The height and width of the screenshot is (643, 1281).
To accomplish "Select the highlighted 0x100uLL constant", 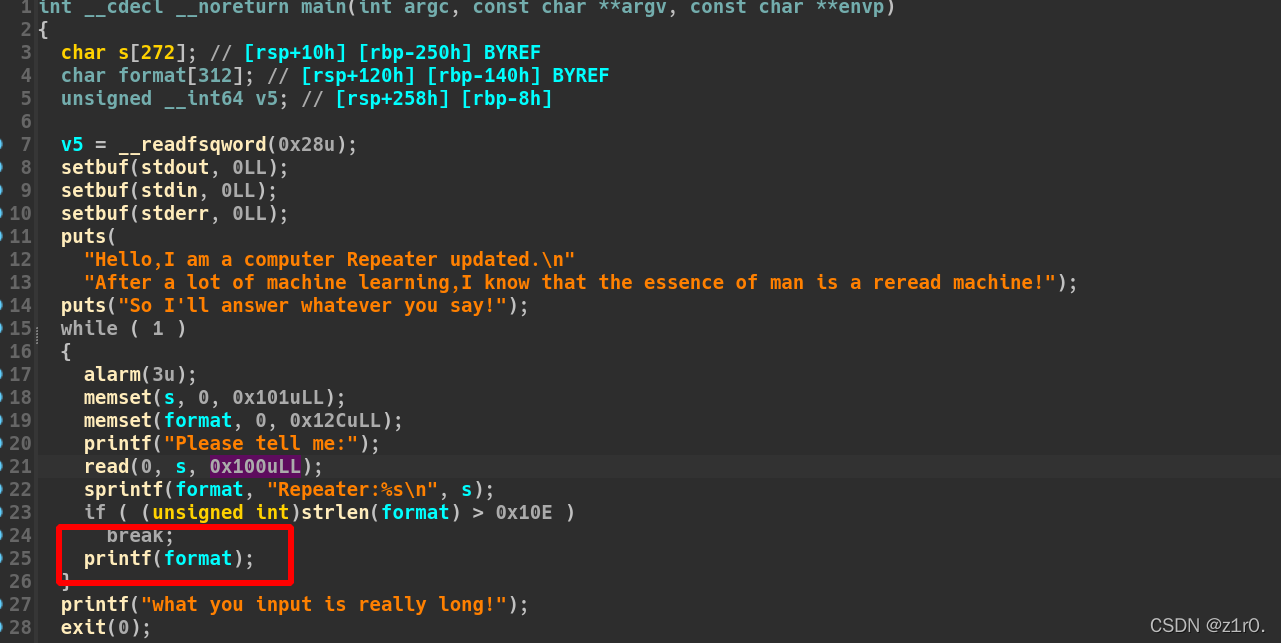I will tap(255, 466).
